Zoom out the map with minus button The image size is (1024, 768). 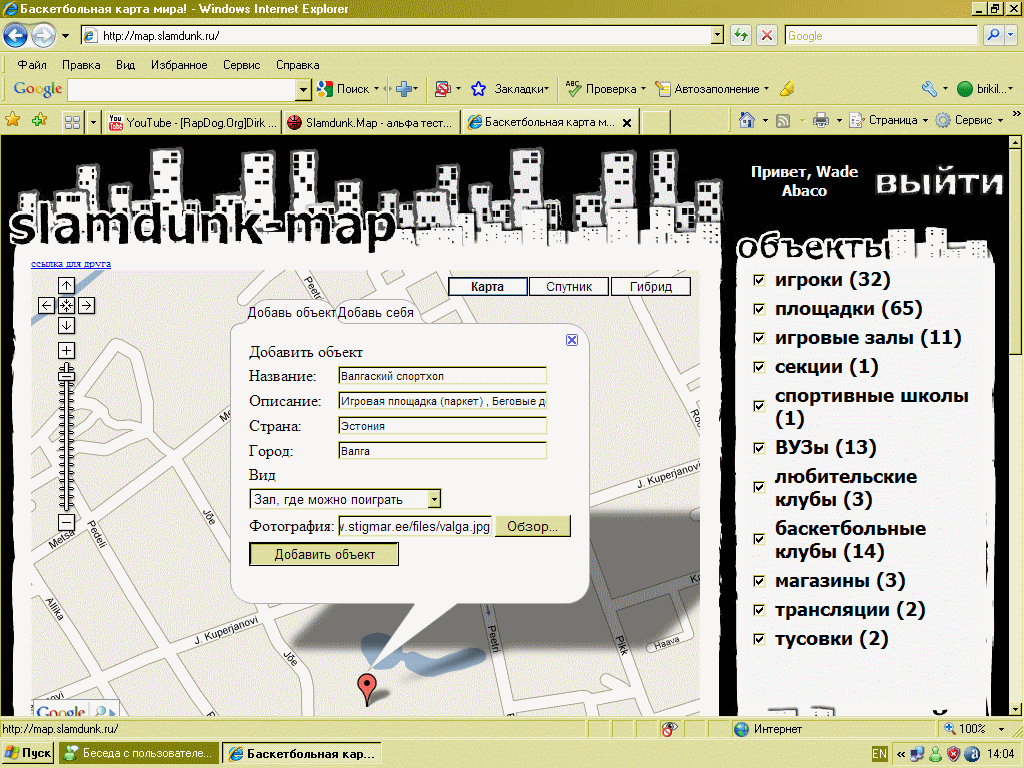66,522
